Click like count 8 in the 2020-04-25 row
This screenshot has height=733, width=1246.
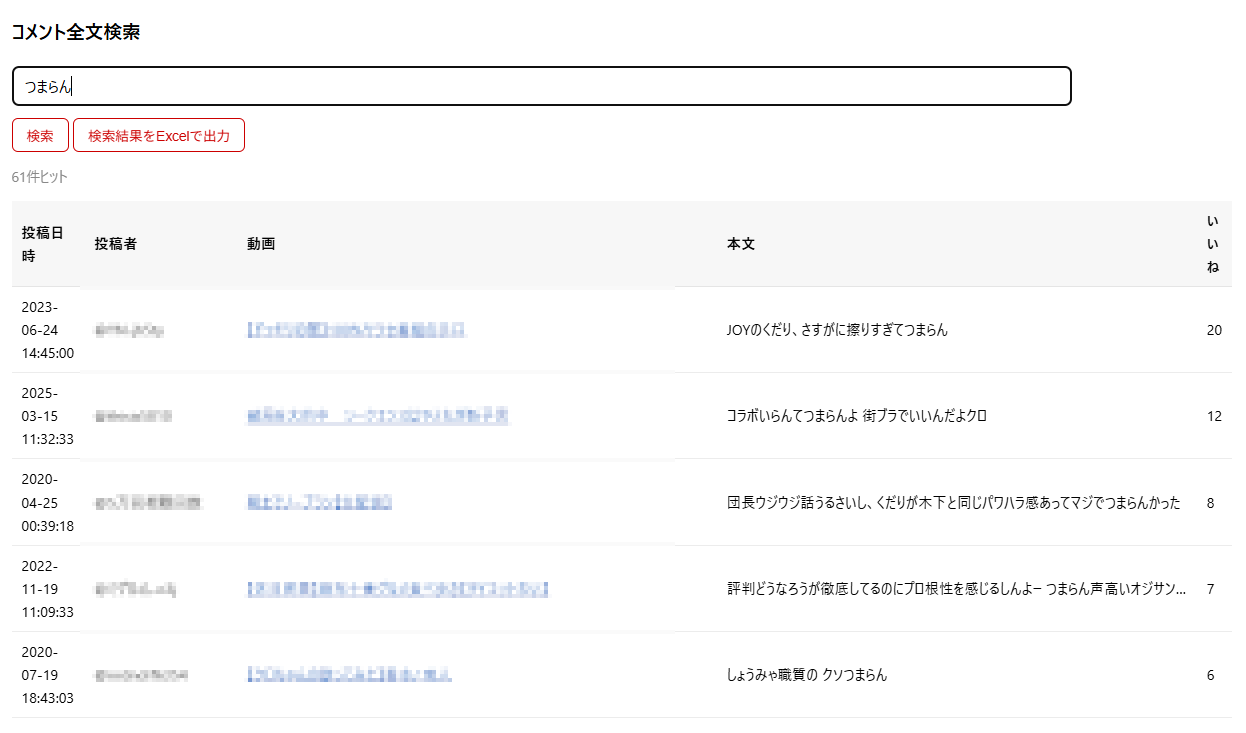pos(1210,503)
